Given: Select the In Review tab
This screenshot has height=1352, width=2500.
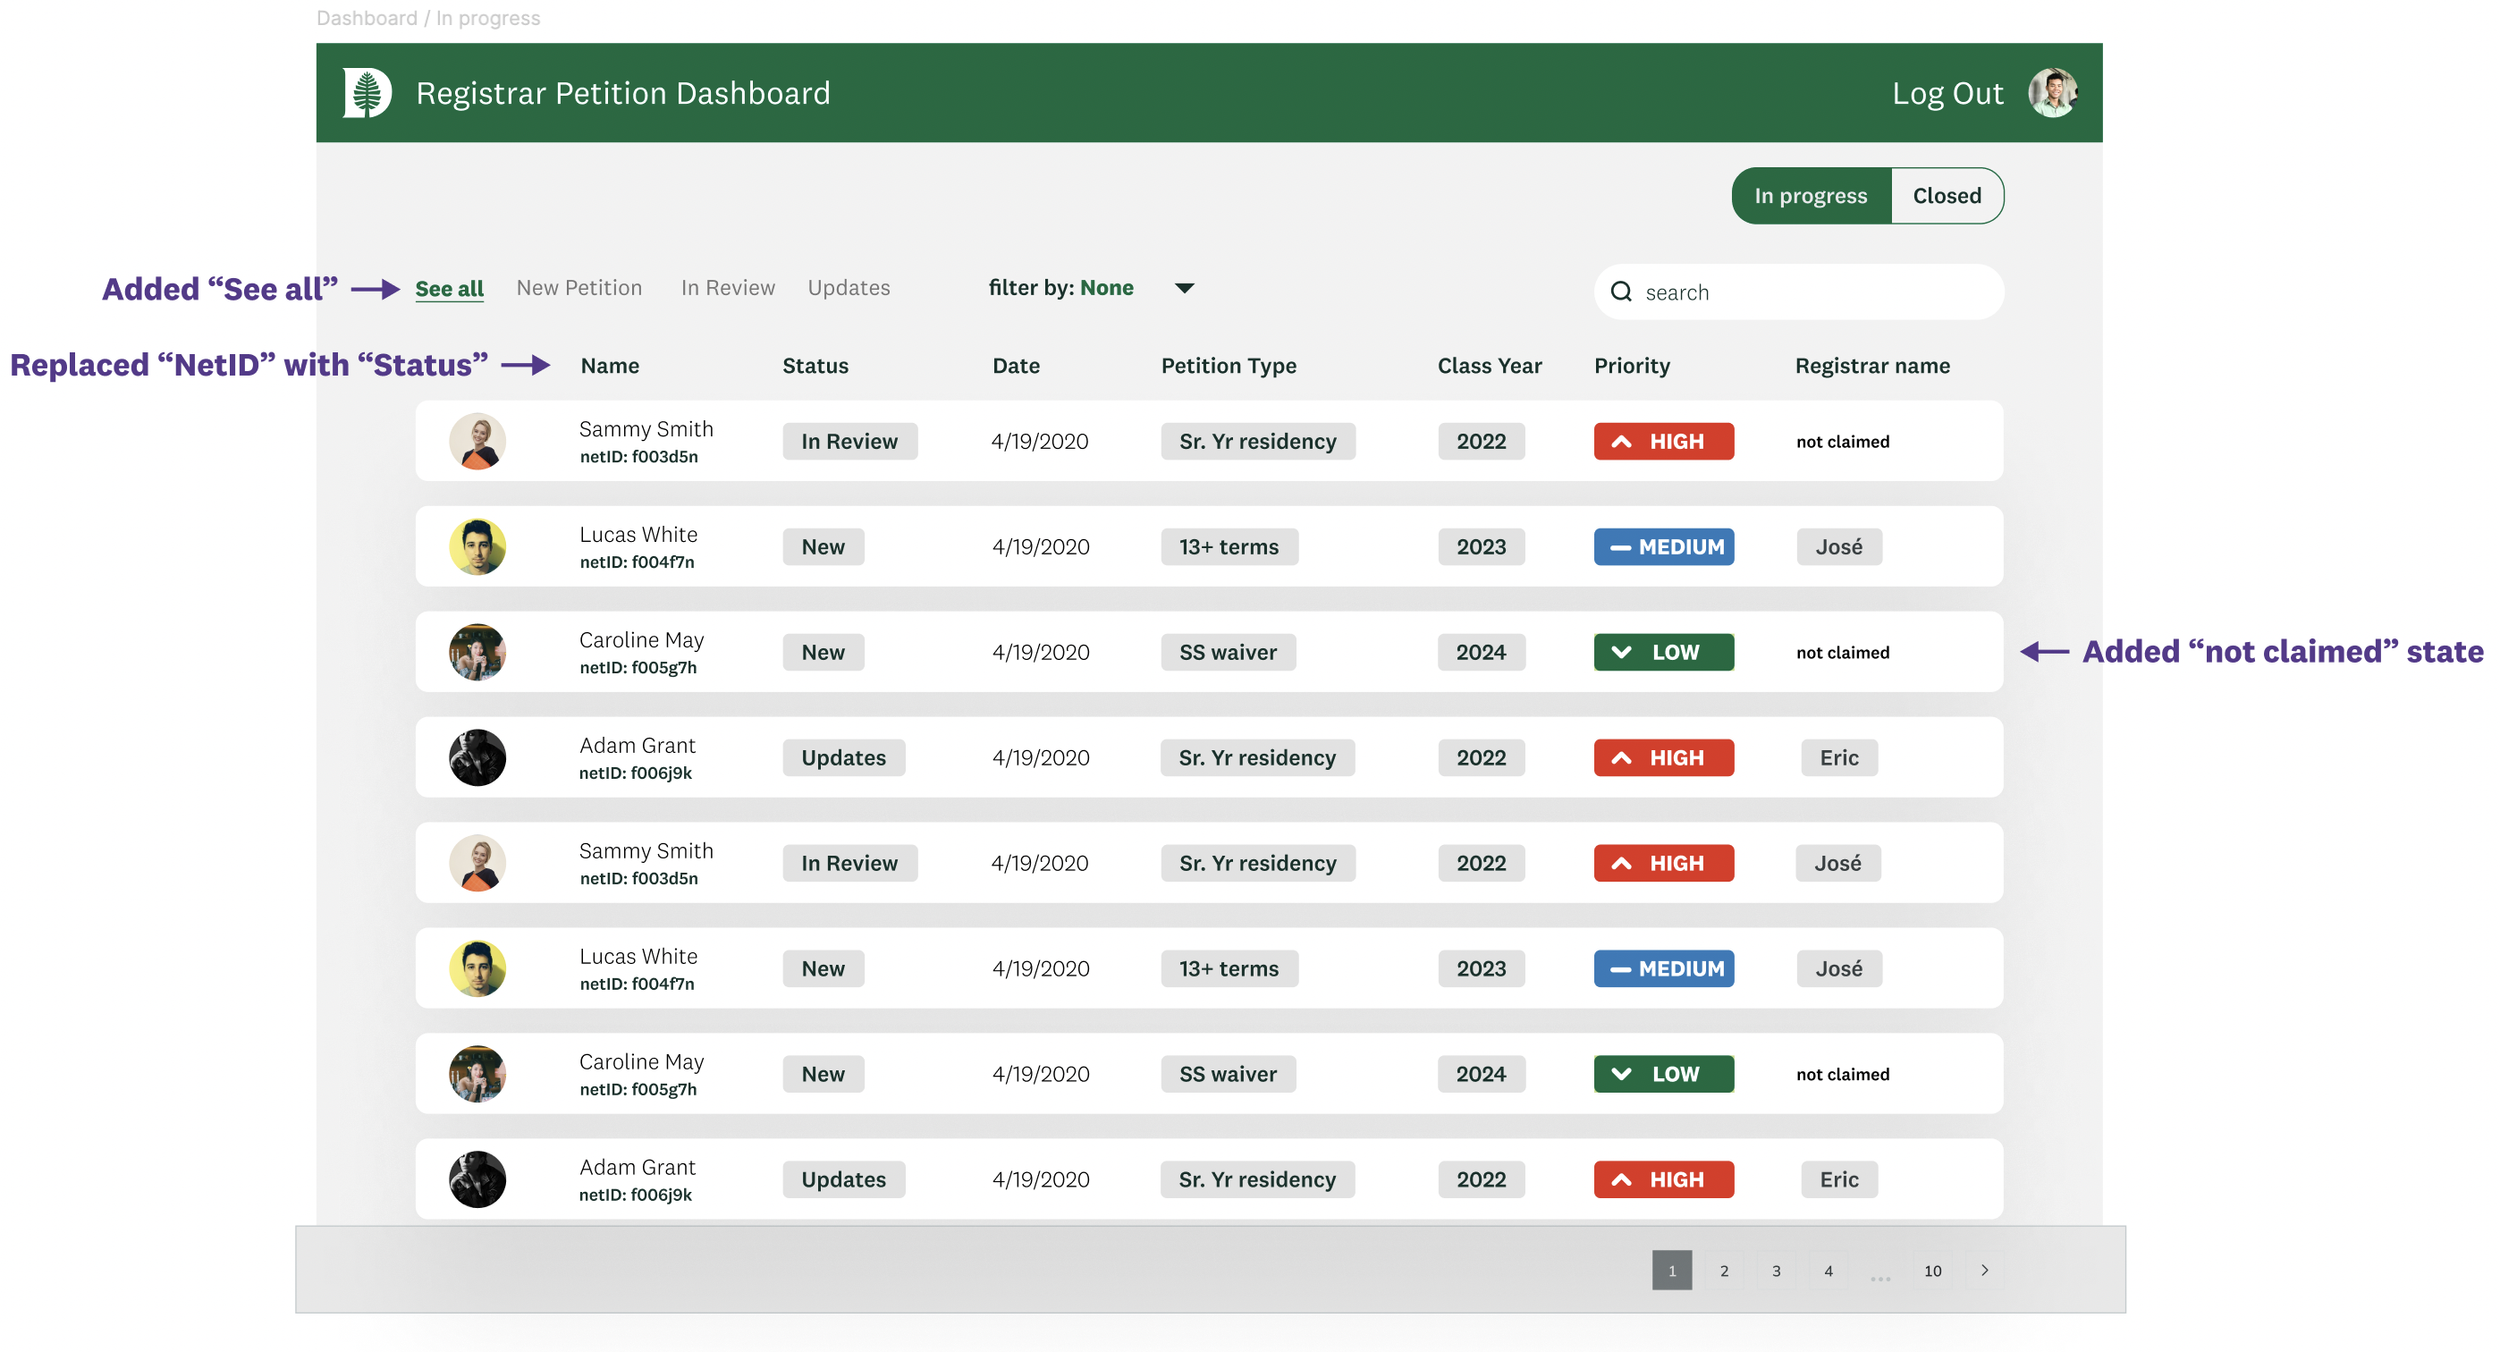Looking at the screenshot, I should pos(727,288).
